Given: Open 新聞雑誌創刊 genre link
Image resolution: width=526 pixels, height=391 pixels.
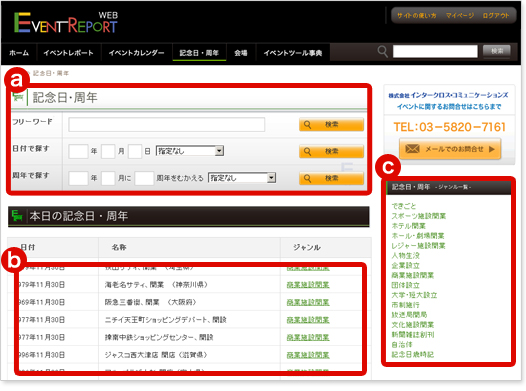Looking at the screenshot, I should pos(413,335).
